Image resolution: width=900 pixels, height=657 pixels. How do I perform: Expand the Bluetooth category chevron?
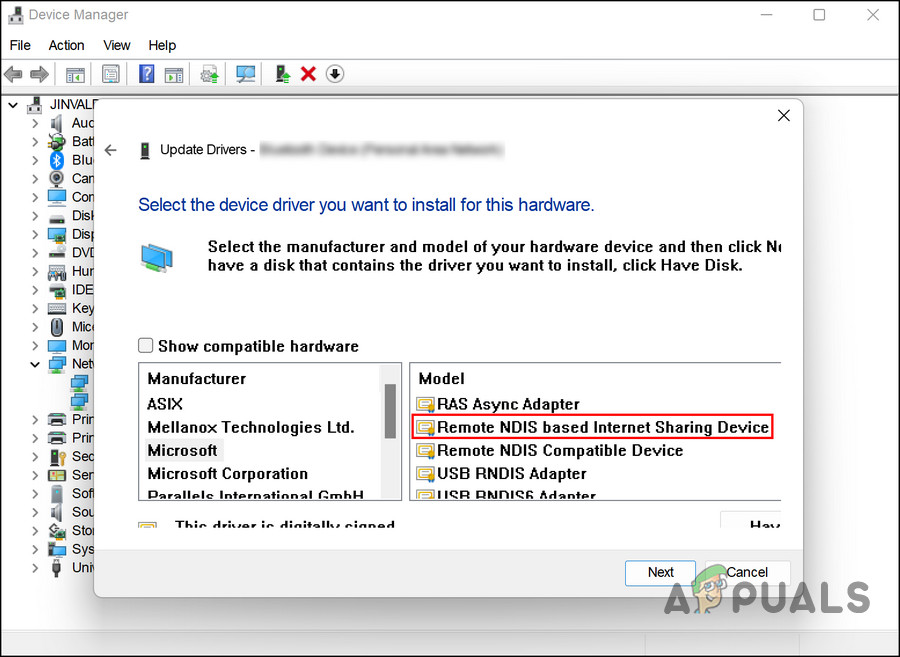(x=35, y=160)
